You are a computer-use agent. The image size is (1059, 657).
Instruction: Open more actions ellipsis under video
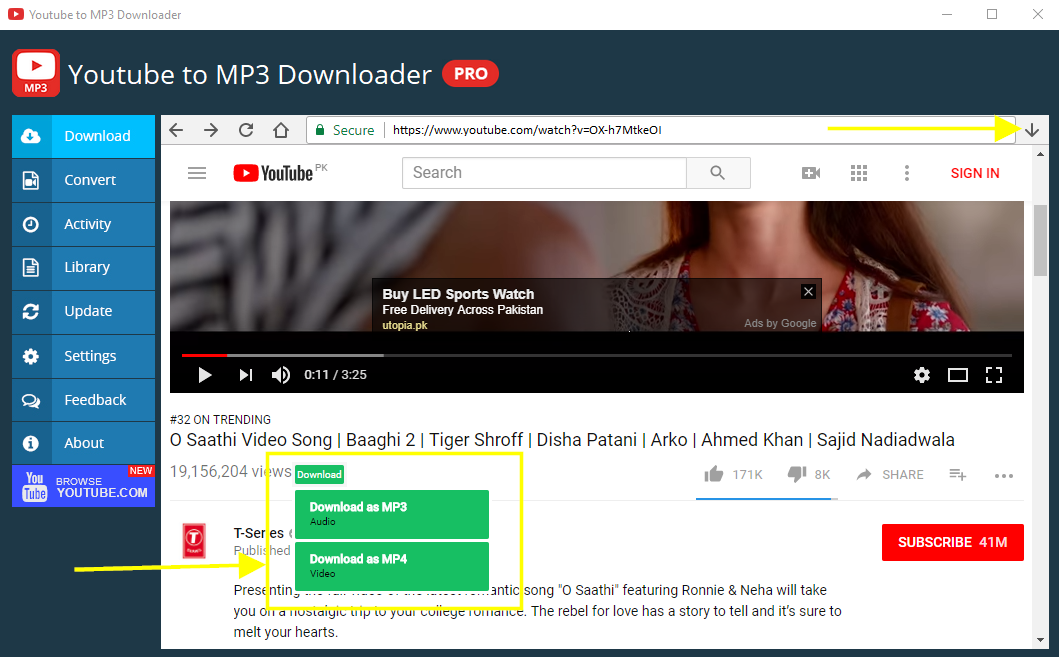point(1004,476)
